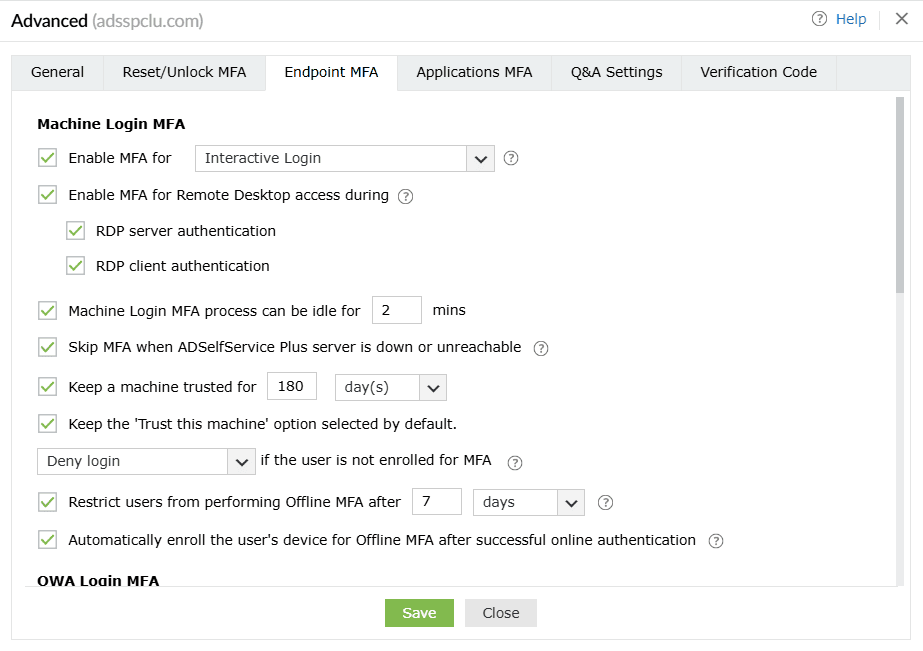Image resolution: width=923 pixels, height=651 pixels.
Task: Open the Deny login dropdown
Action: [x=241, y=461]
